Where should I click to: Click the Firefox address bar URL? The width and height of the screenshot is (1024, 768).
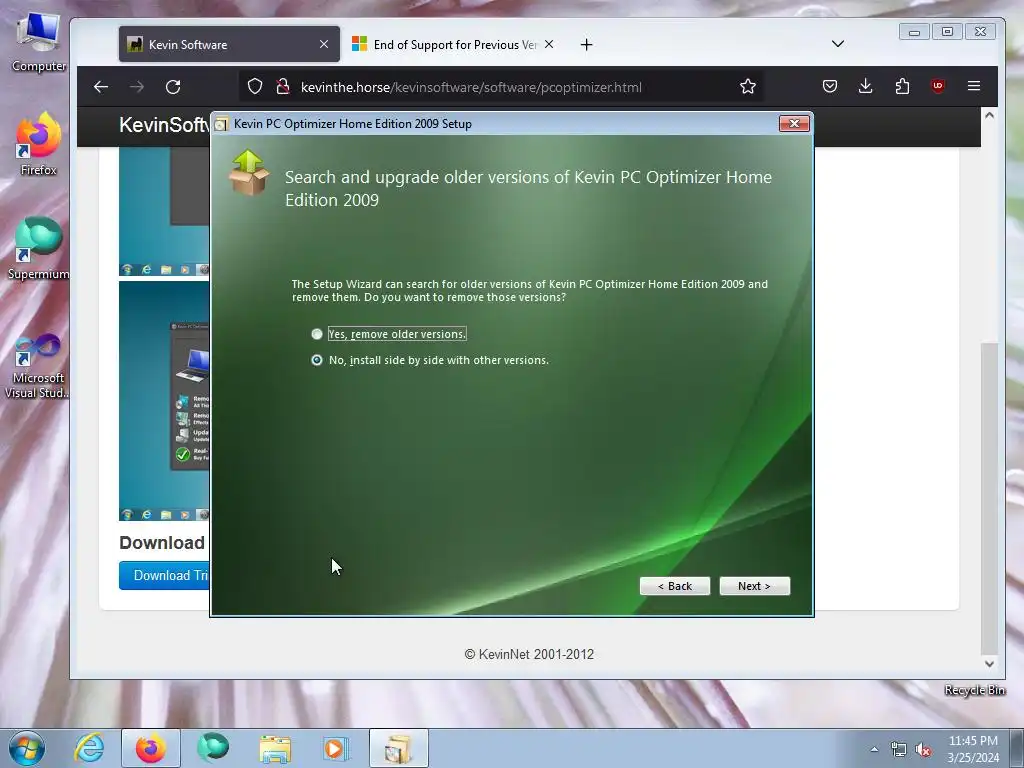471,87
